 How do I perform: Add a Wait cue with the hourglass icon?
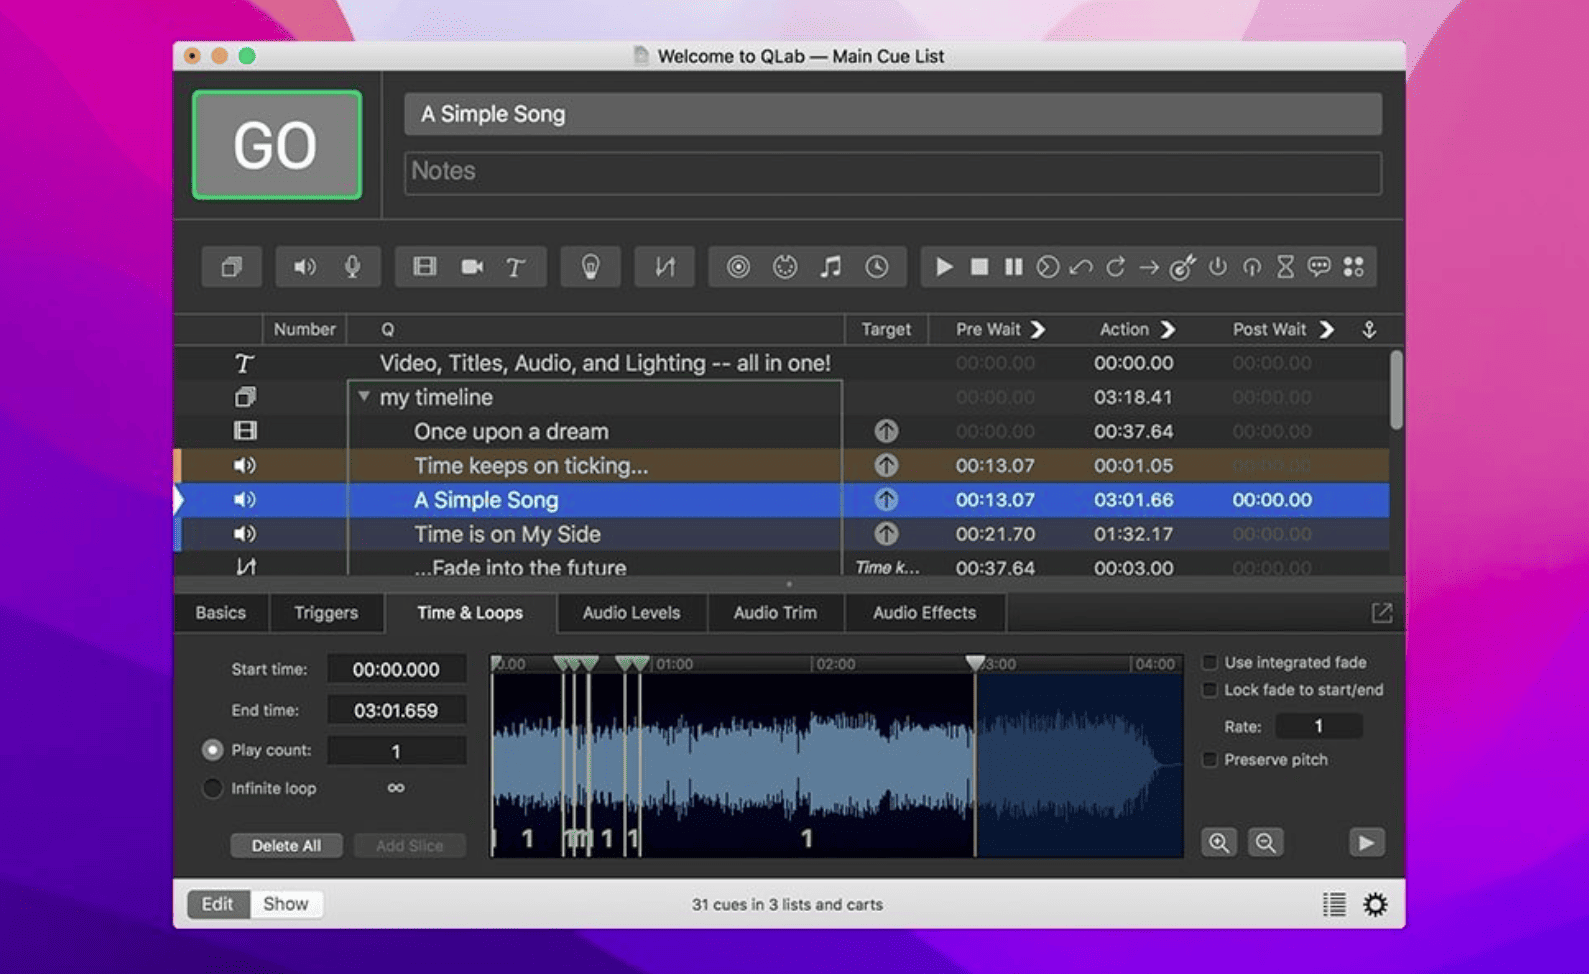click(x=1286, y=267)
